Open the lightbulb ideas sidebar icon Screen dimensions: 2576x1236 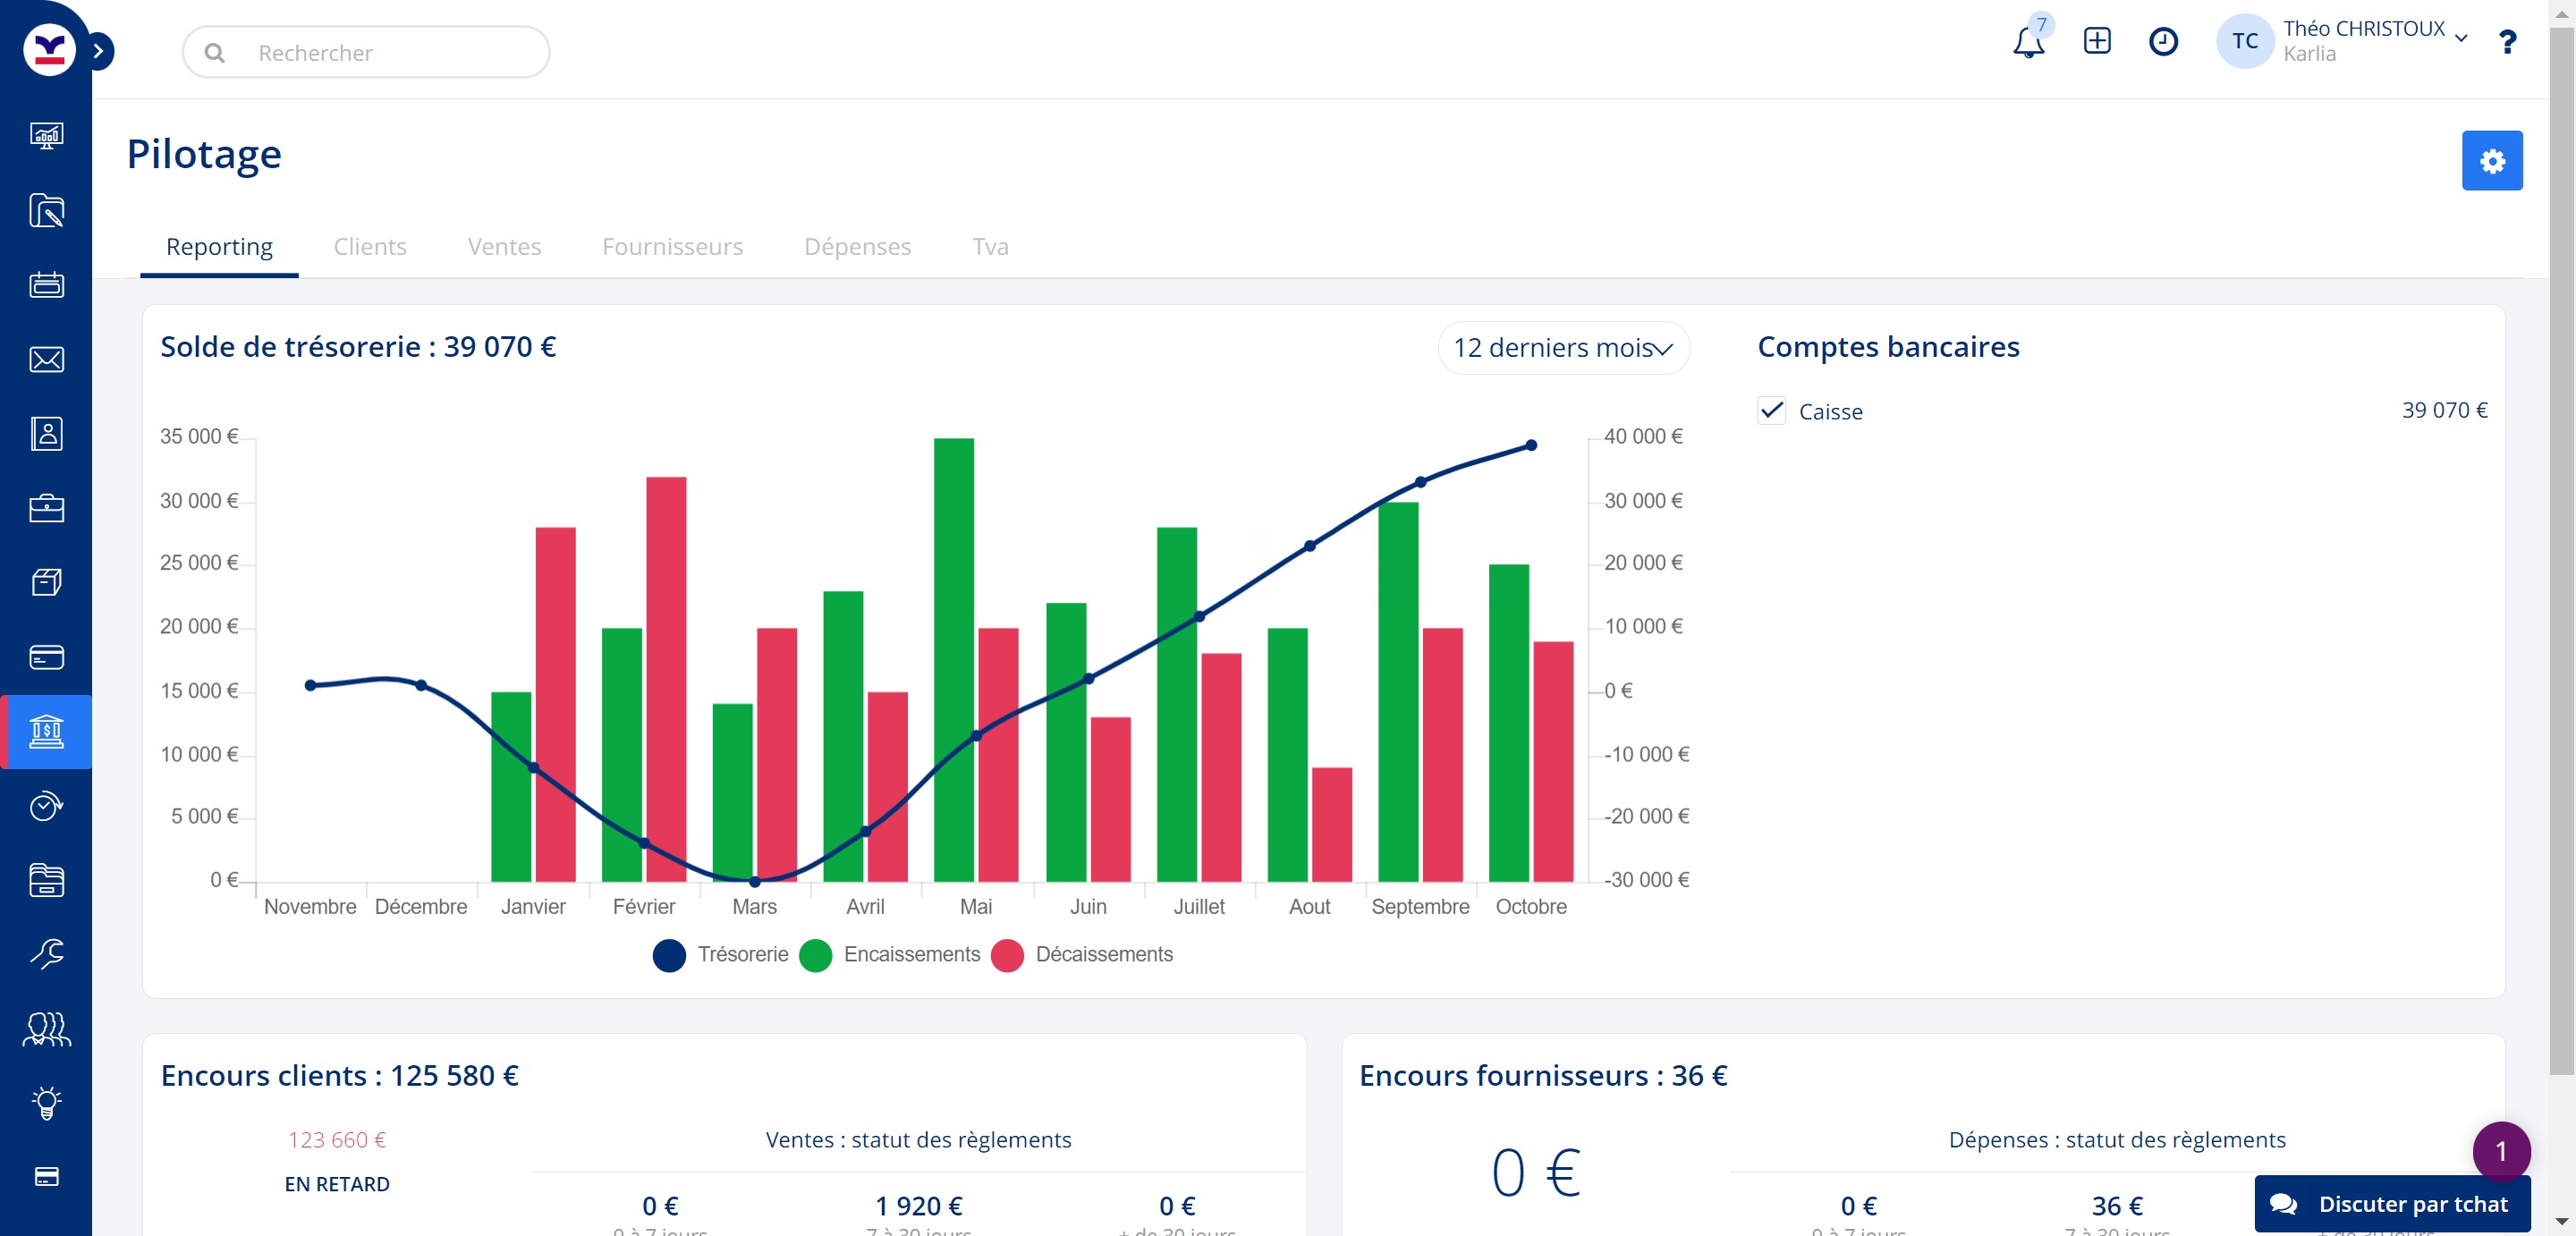click(46, 1103)
